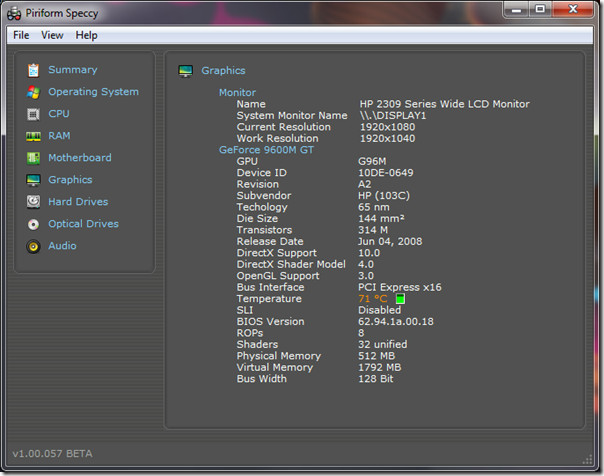
Task: Maximize the Speccy window
Action: point(540,9)
